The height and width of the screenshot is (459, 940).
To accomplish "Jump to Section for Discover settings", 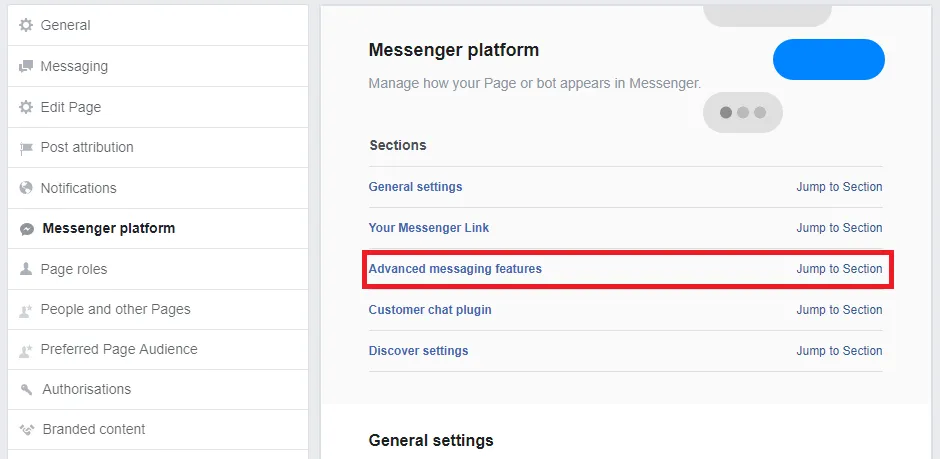I will [839, 351].
